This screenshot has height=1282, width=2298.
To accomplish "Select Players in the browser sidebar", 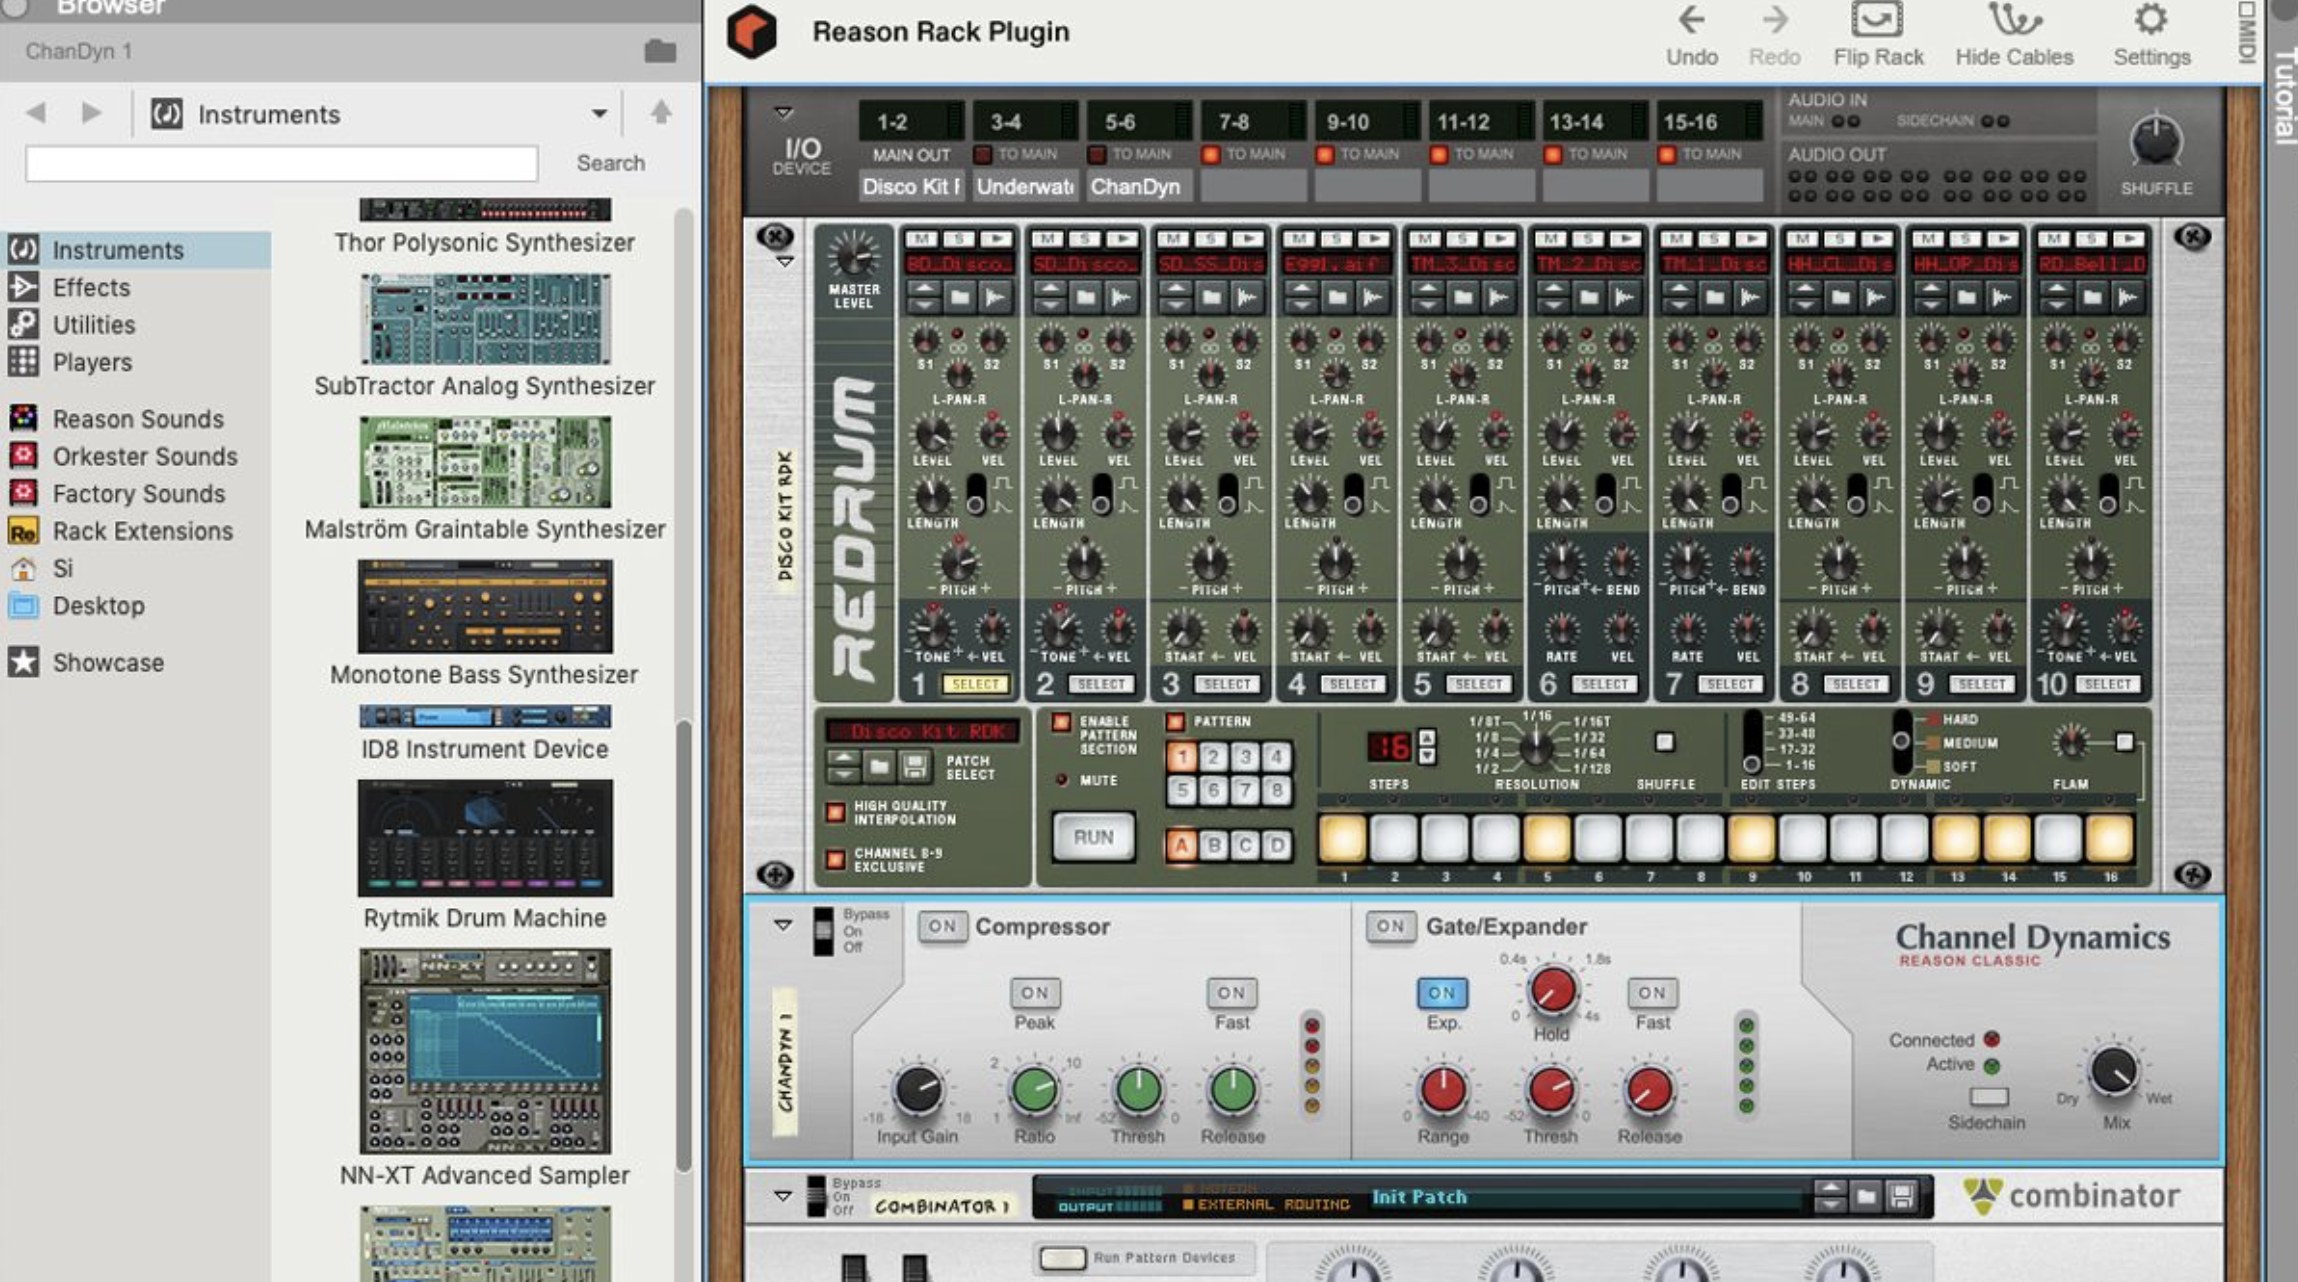I will click(92, 362).
